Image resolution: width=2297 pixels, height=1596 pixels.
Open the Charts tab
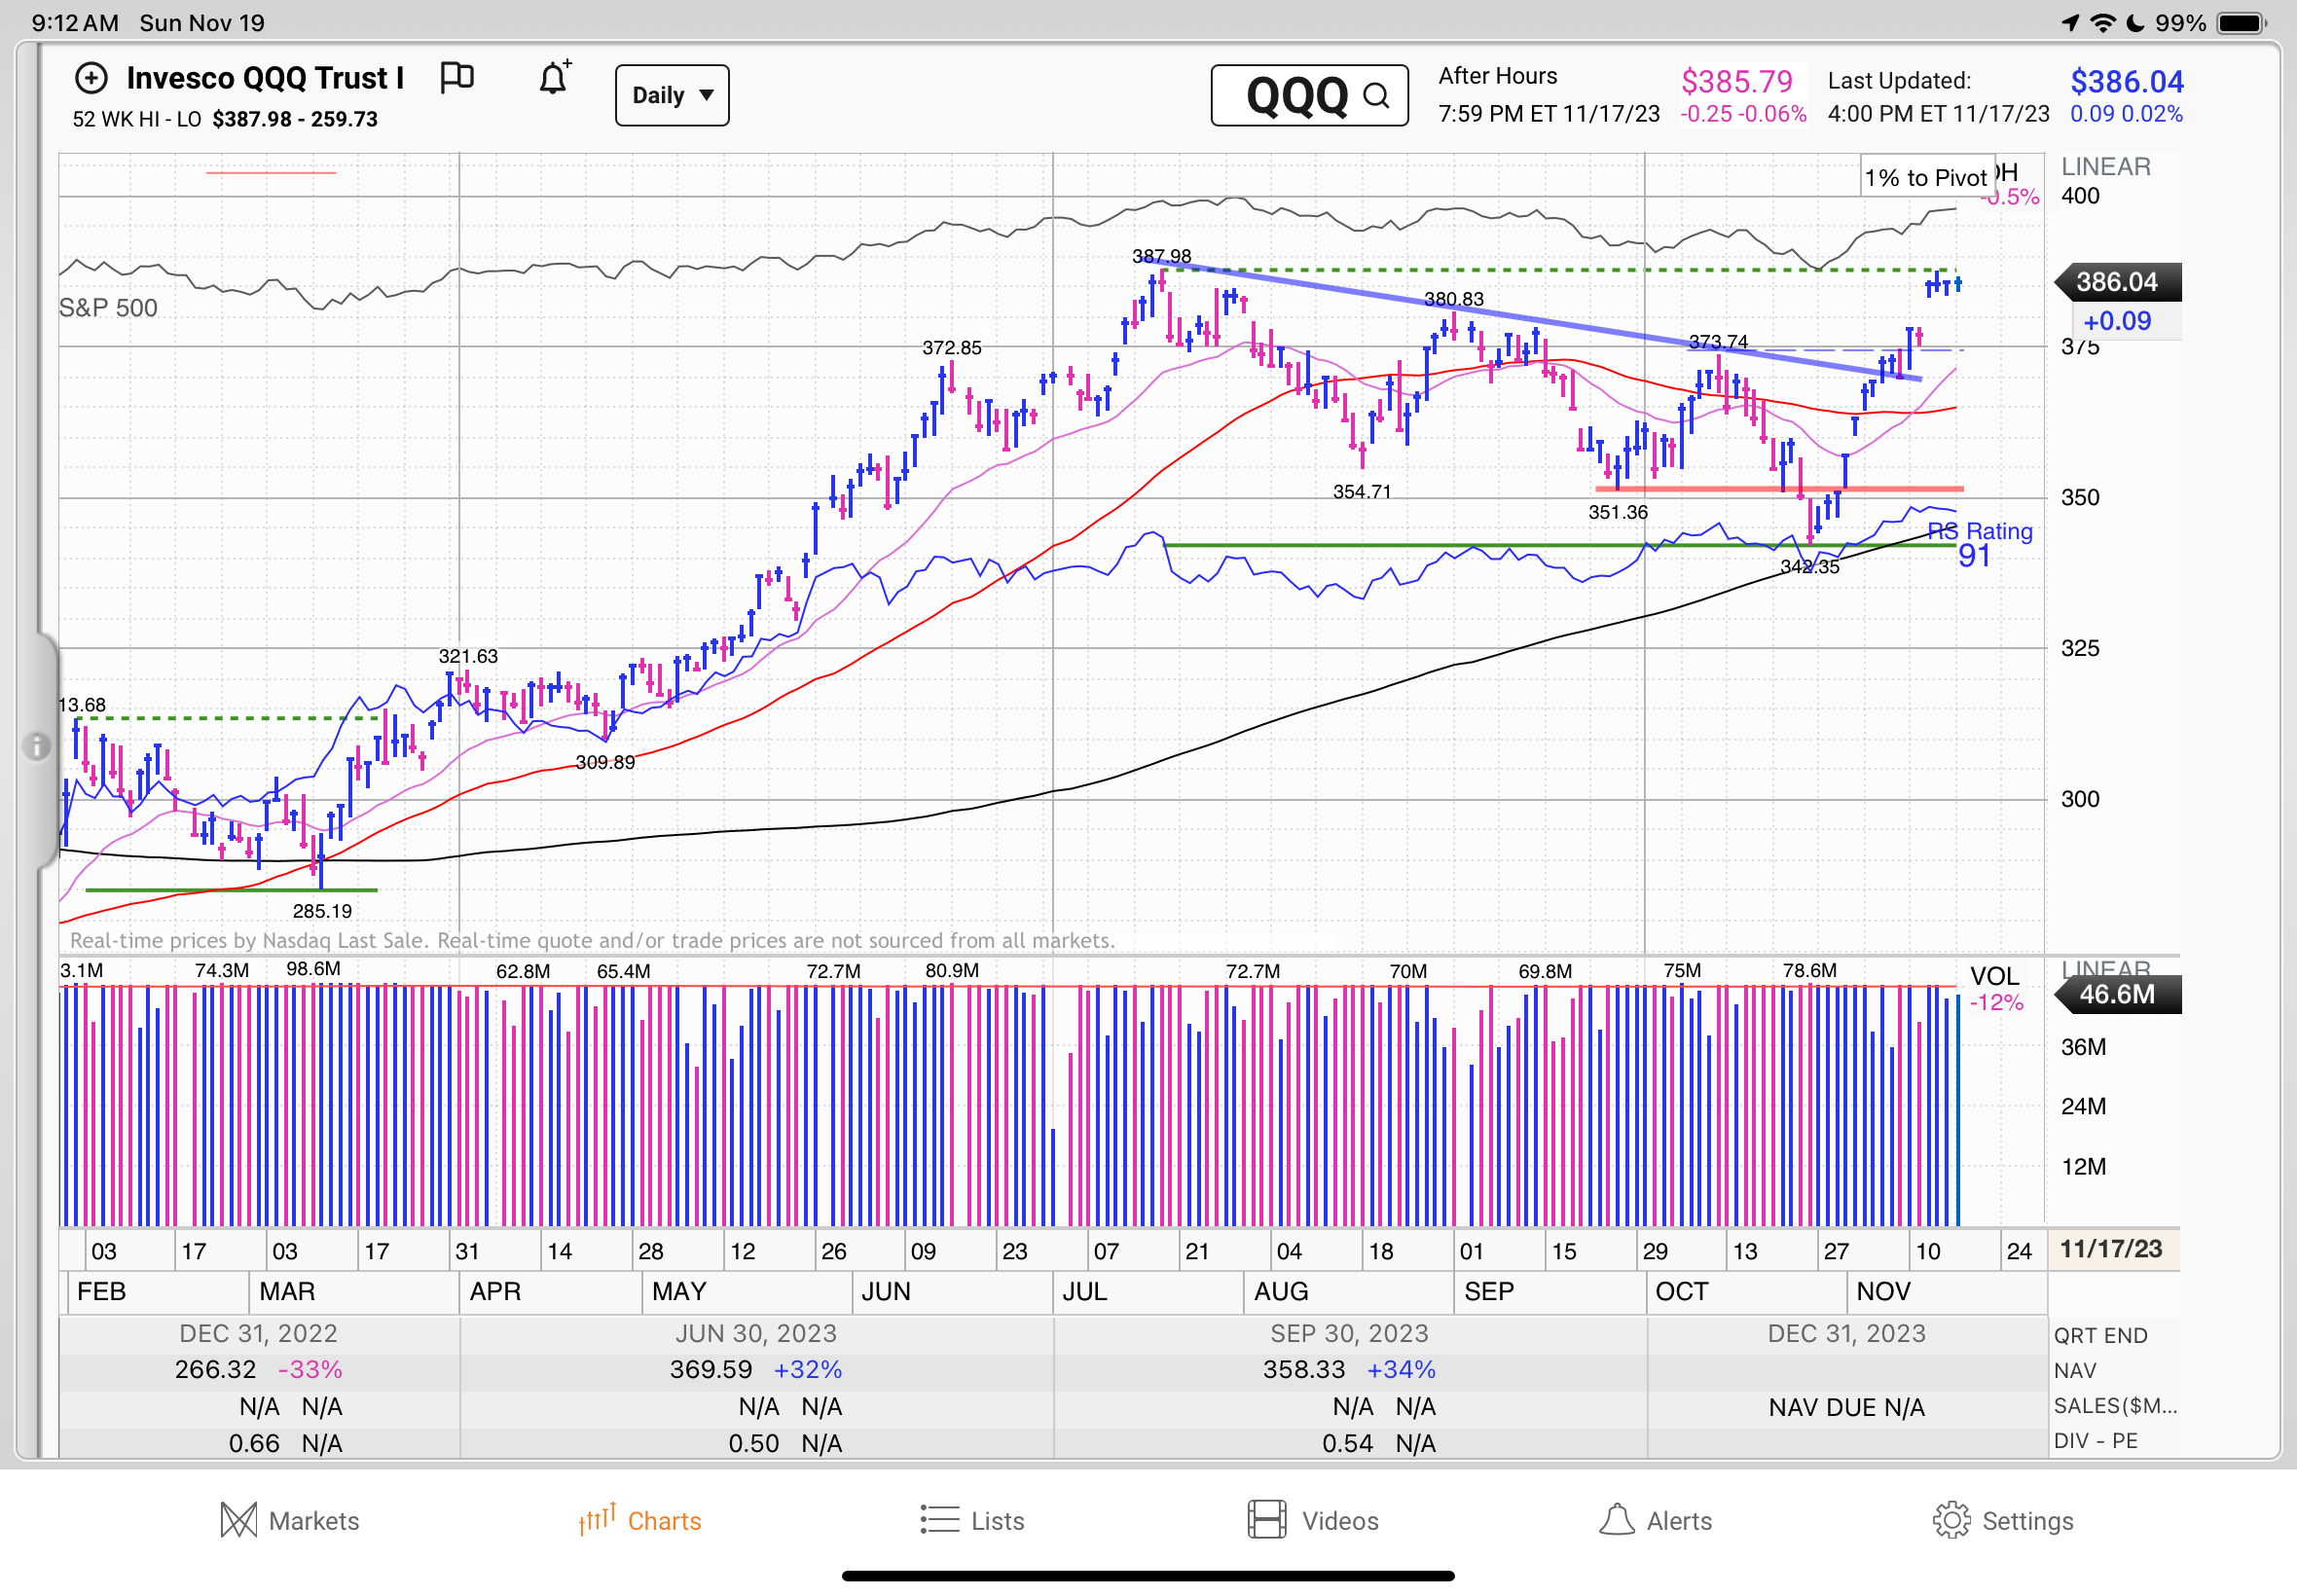[640, 1521]
